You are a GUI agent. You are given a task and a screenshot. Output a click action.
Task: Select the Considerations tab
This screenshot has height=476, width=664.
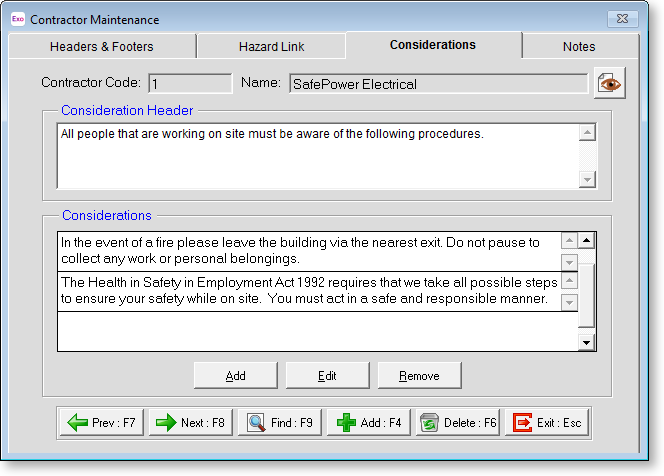433,44
